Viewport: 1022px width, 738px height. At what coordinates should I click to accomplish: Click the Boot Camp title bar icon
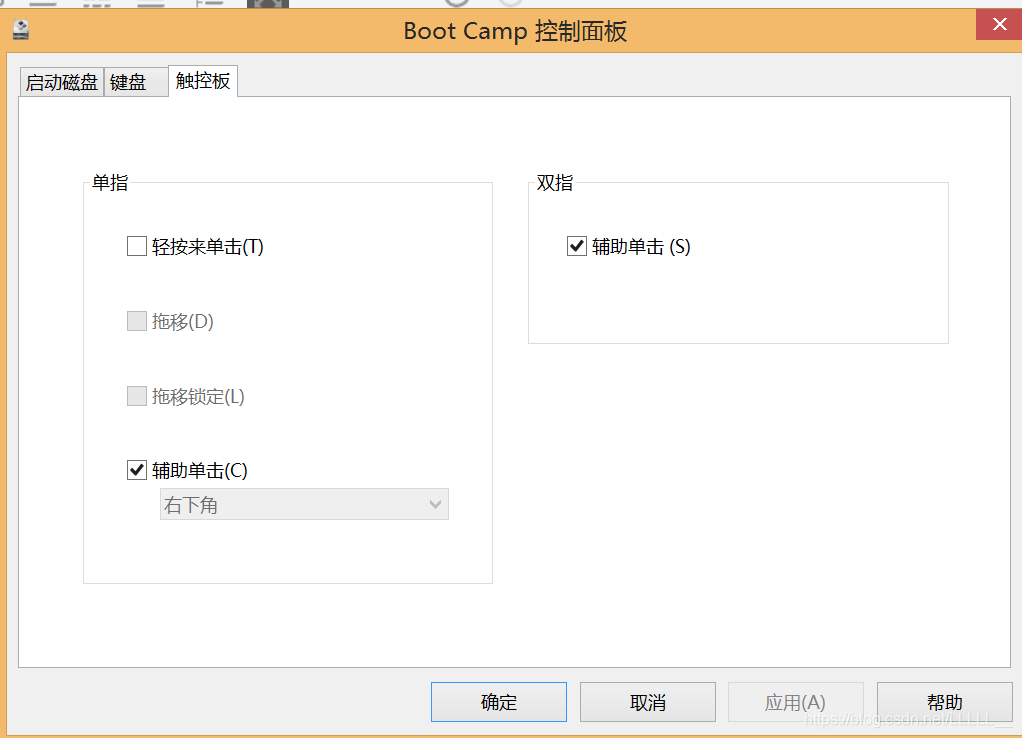21,29
